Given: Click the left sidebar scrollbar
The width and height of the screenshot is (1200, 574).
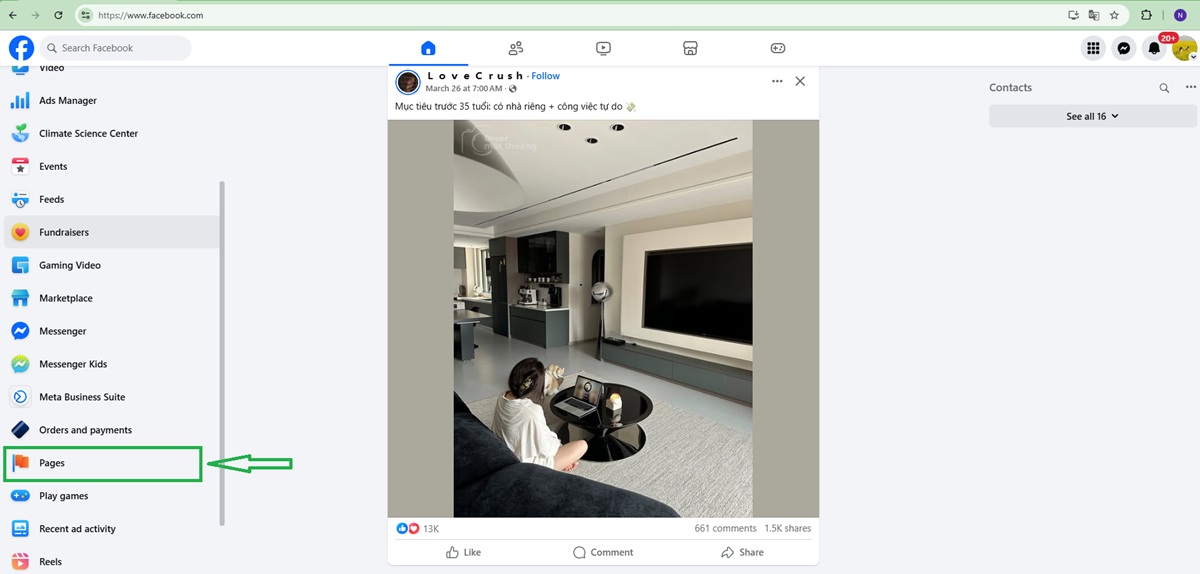Looking at the screenshot, I should coord(222,352).
